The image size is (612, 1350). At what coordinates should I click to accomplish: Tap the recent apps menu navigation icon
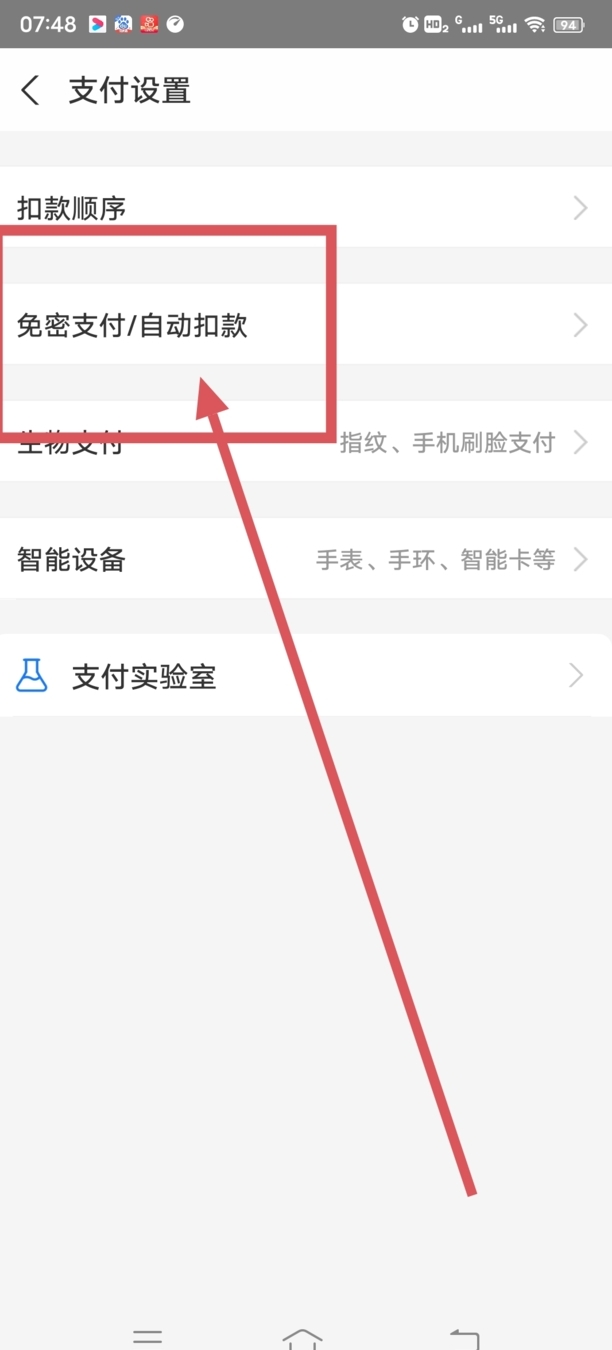pyautogui.click(x=148, y=1338)
